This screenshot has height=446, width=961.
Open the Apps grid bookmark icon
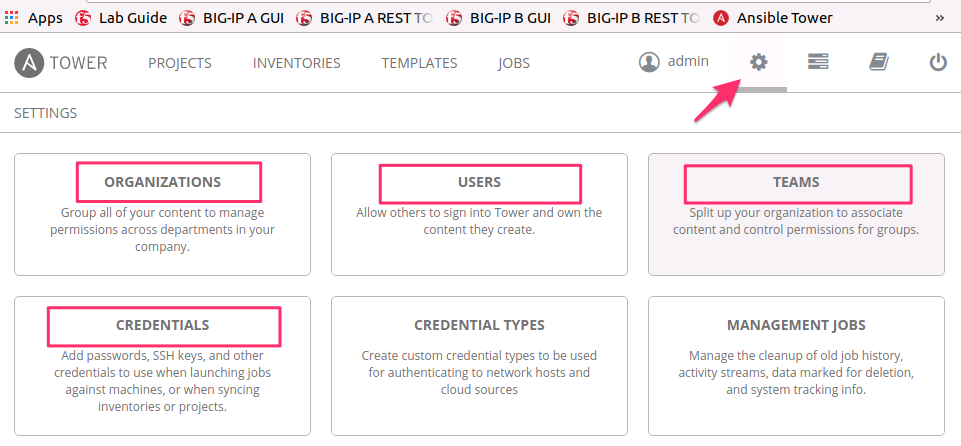[x=11, y=18]
